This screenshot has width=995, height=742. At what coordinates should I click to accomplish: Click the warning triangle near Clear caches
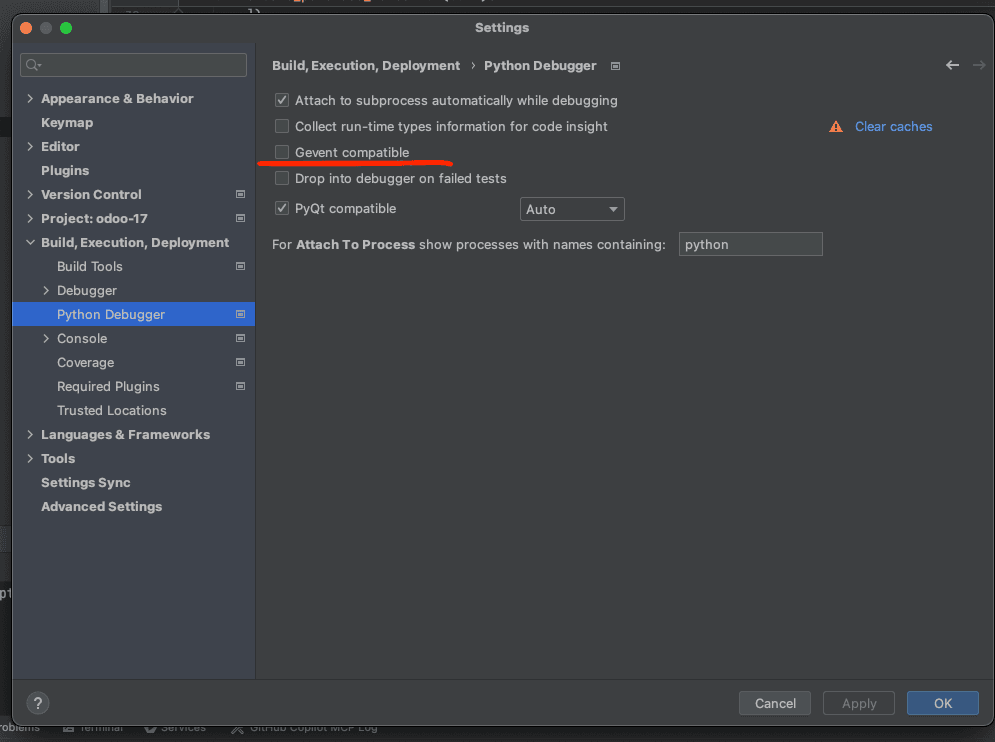(x=836, y=127)
